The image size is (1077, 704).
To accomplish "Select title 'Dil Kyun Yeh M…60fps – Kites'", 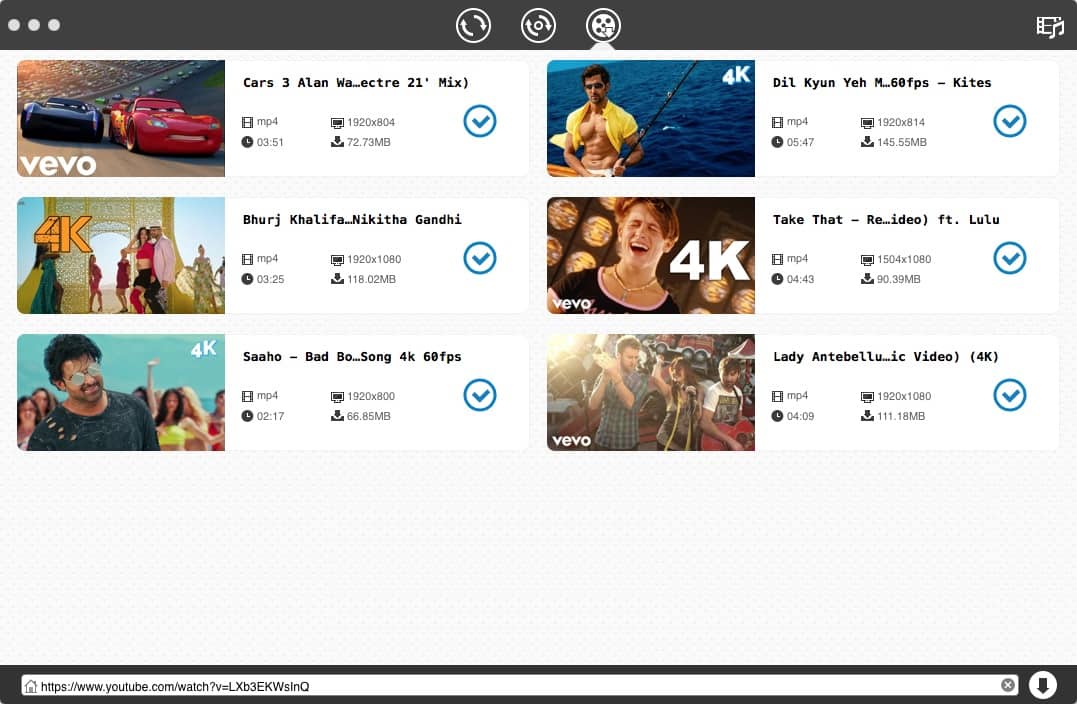I will coord(882,82).
